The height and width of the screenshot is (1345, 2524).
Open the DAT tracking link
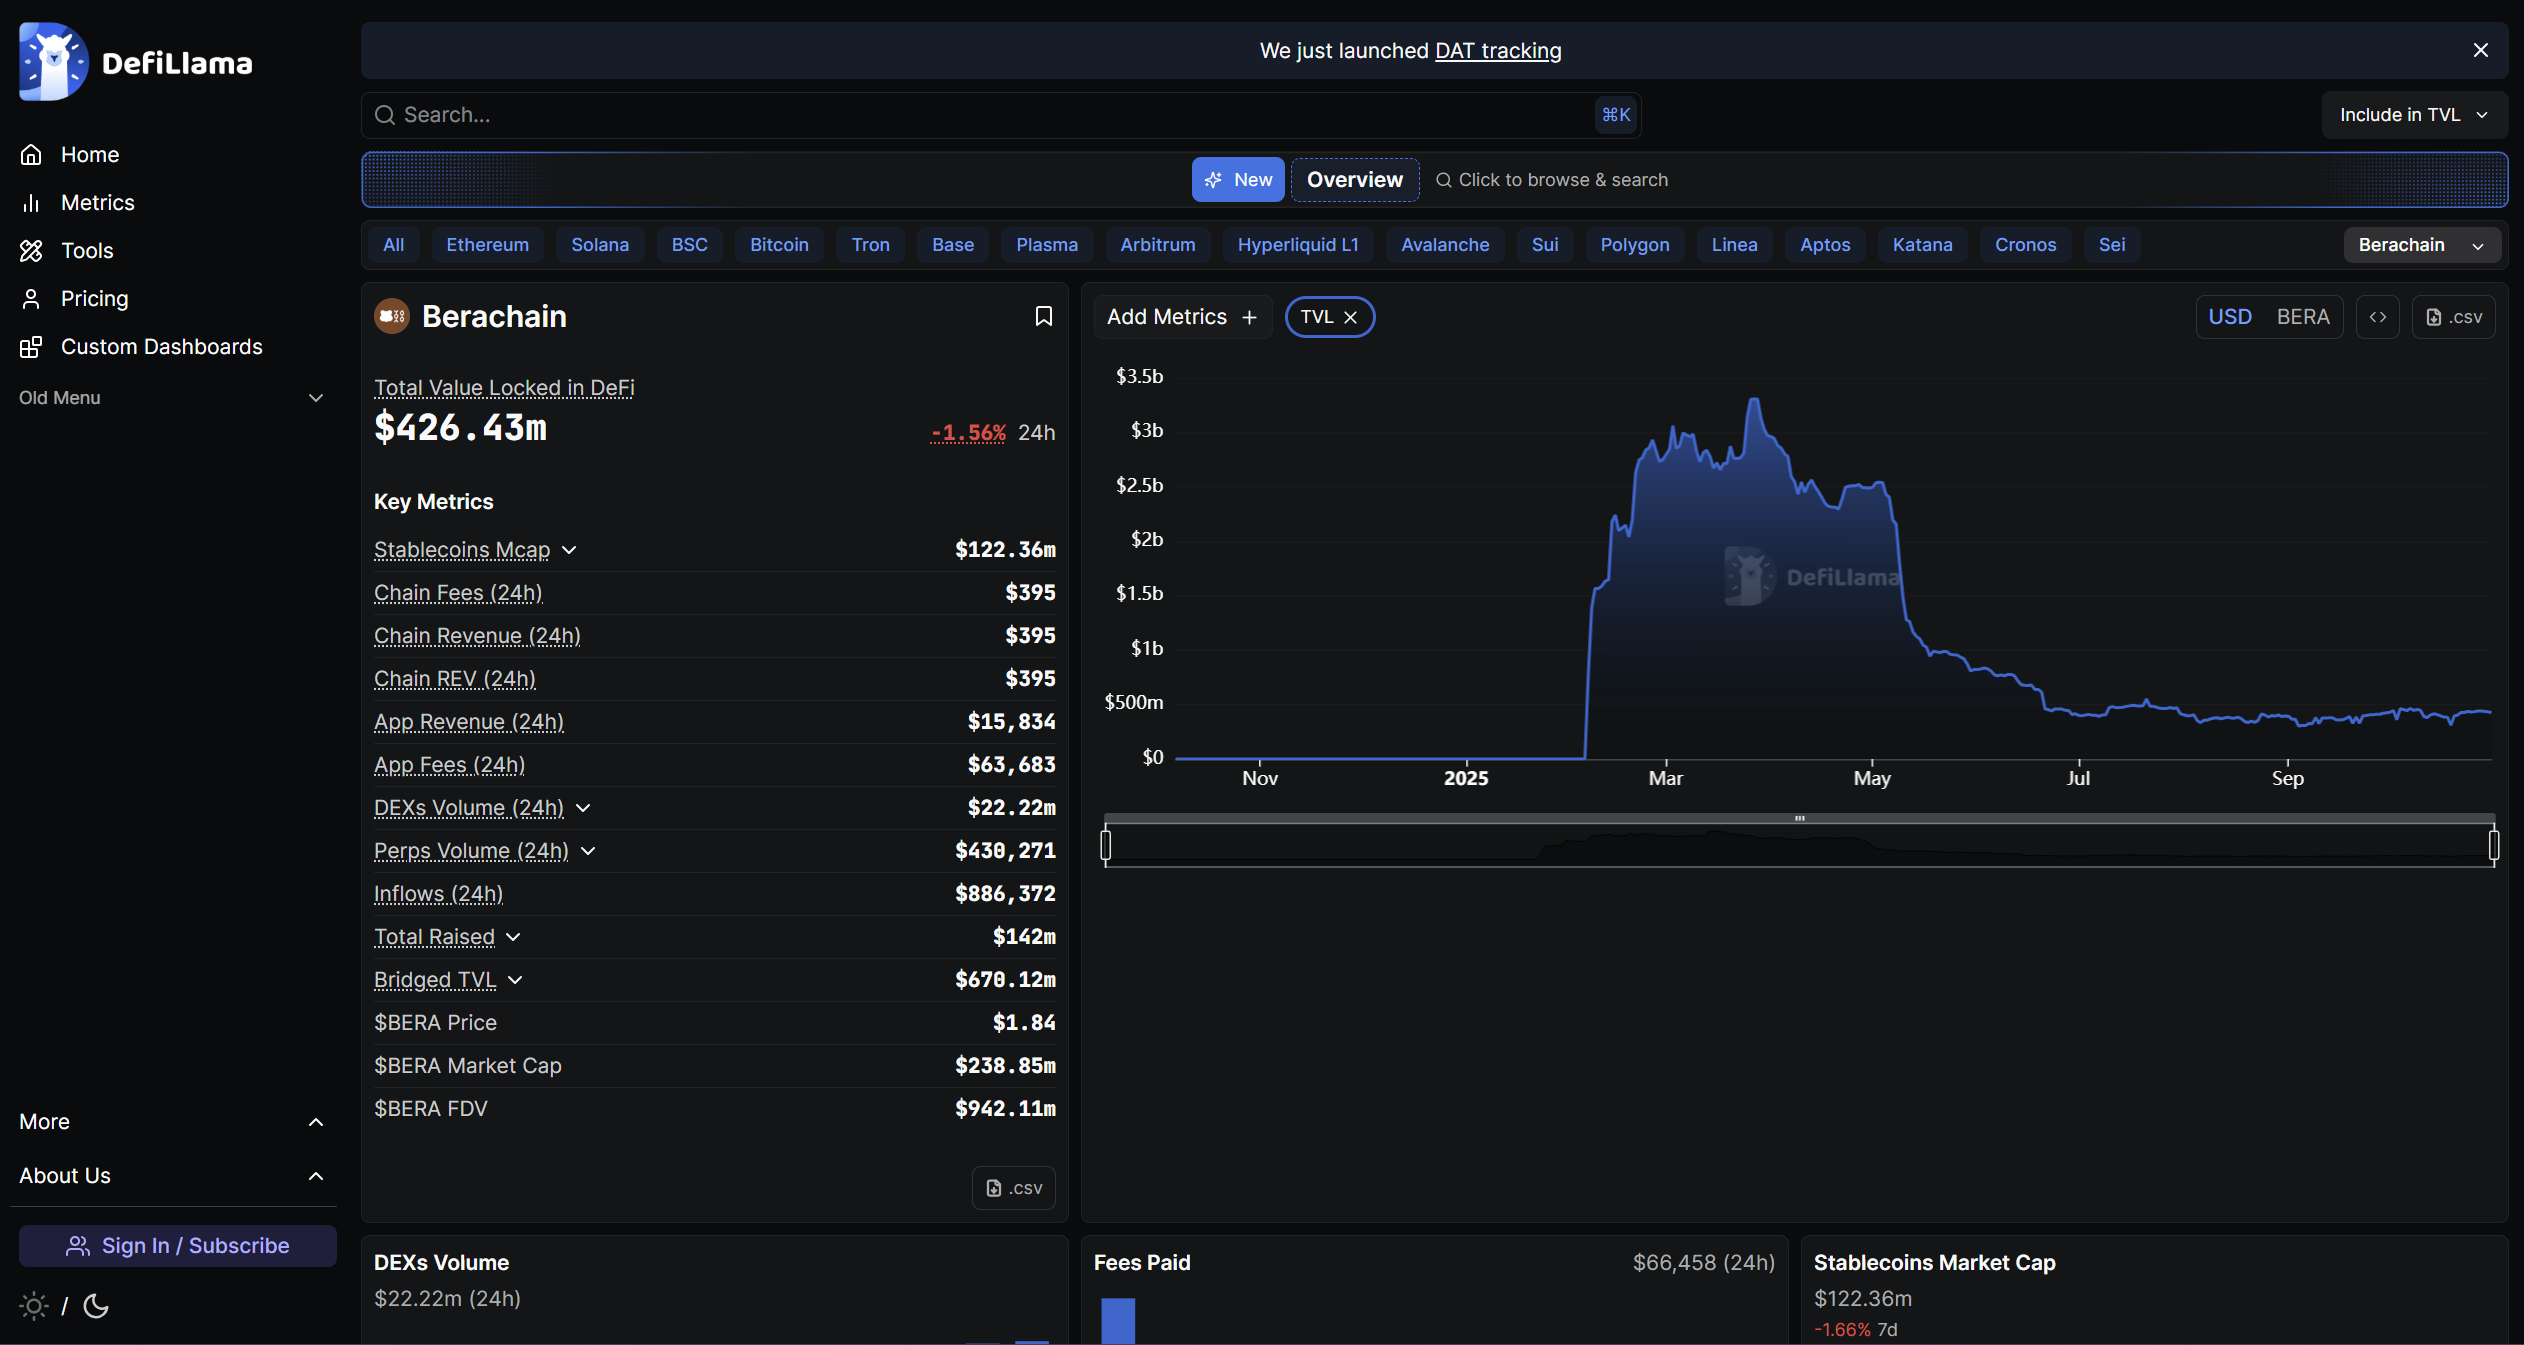pos(1497,50)
